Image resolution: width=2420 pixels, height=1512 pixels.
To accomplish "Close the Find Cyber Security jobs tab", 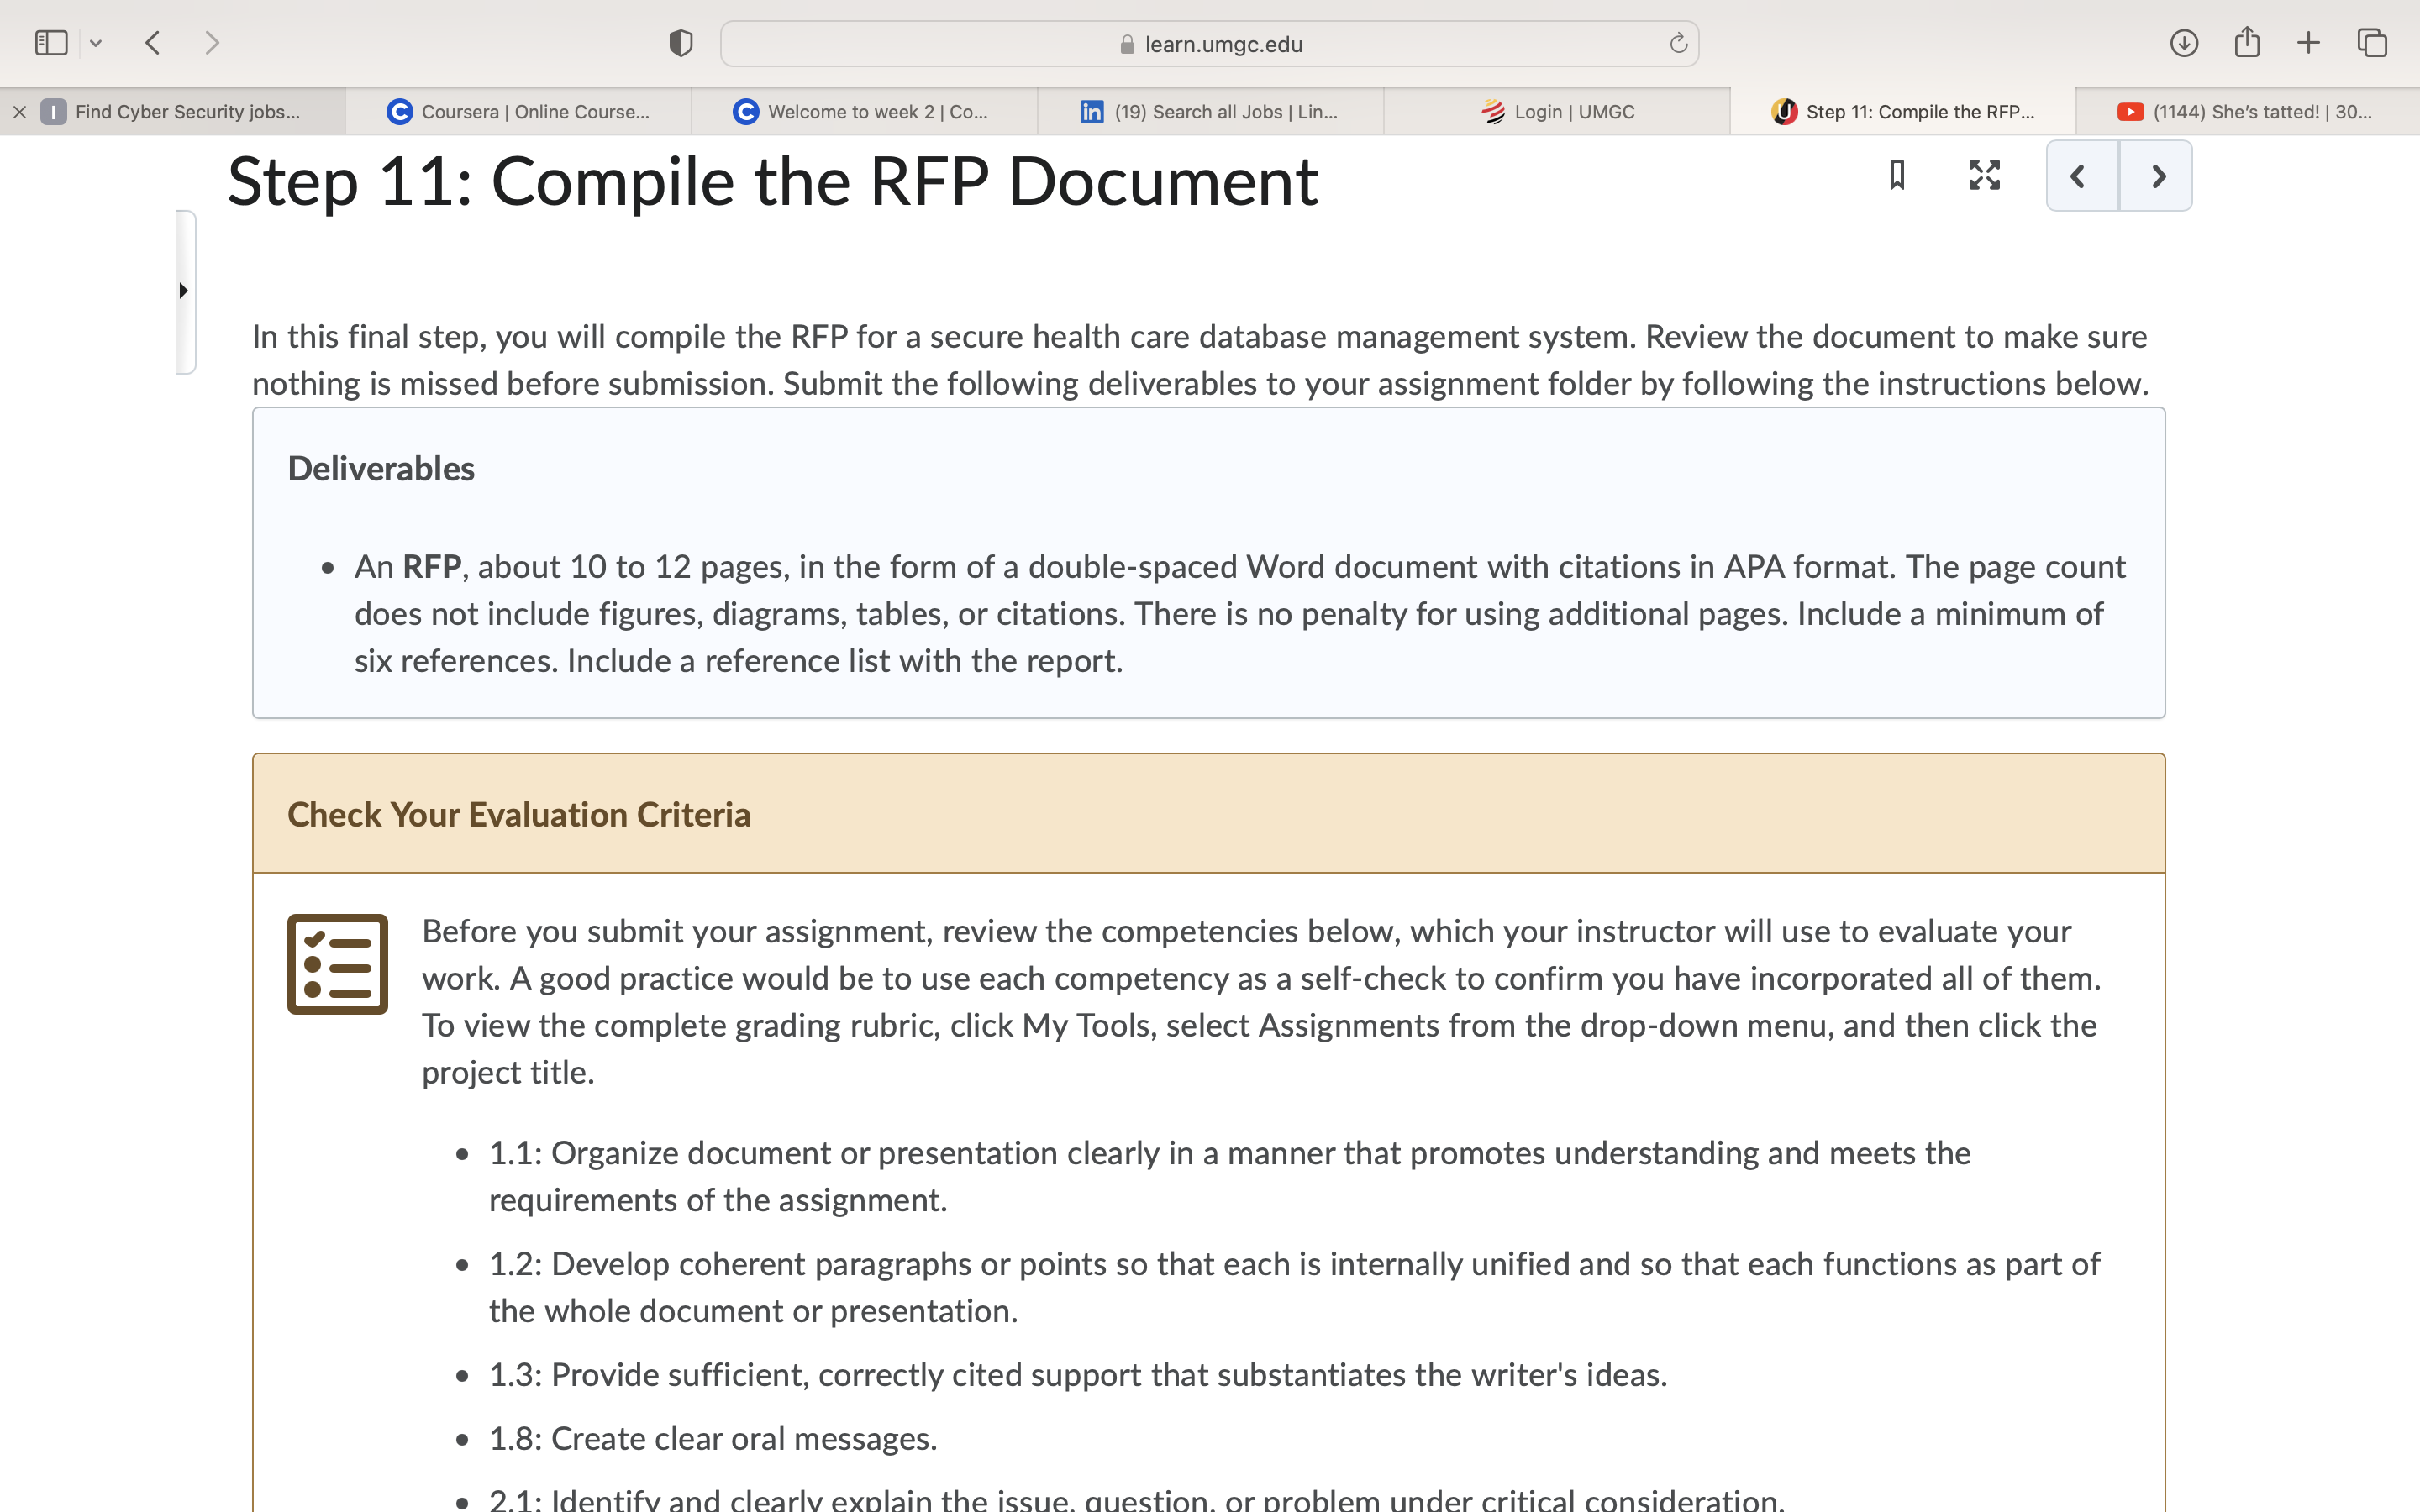I will (19, 112).
